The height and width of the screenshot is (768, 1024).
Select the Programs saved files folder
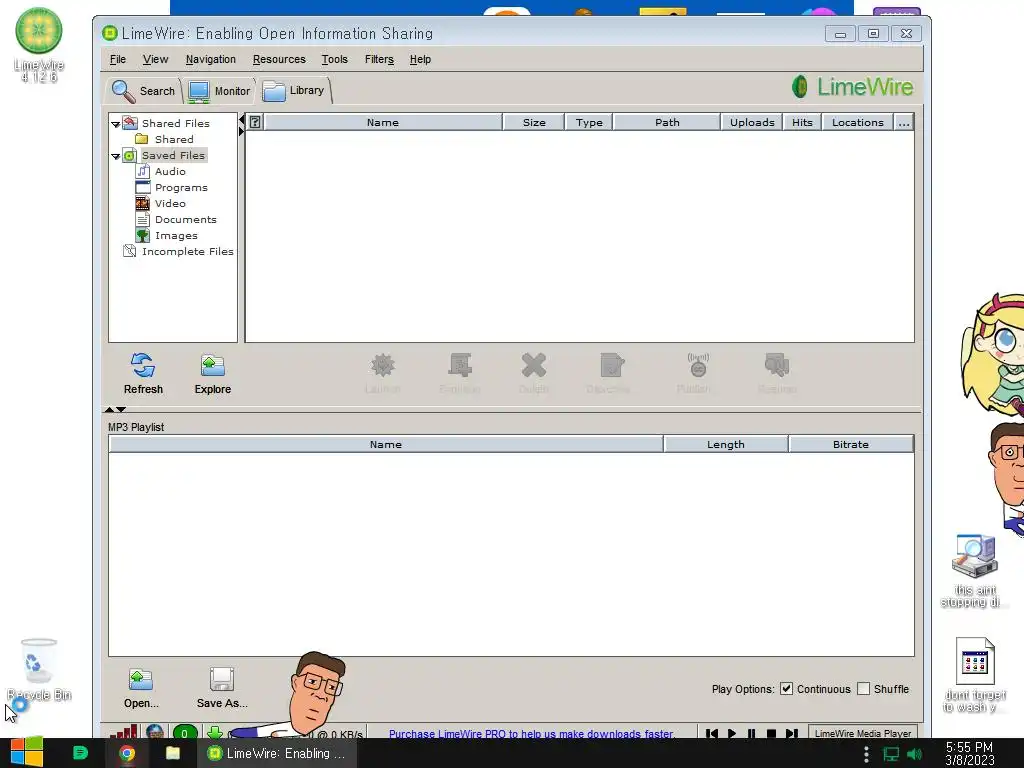coord(171,187)
